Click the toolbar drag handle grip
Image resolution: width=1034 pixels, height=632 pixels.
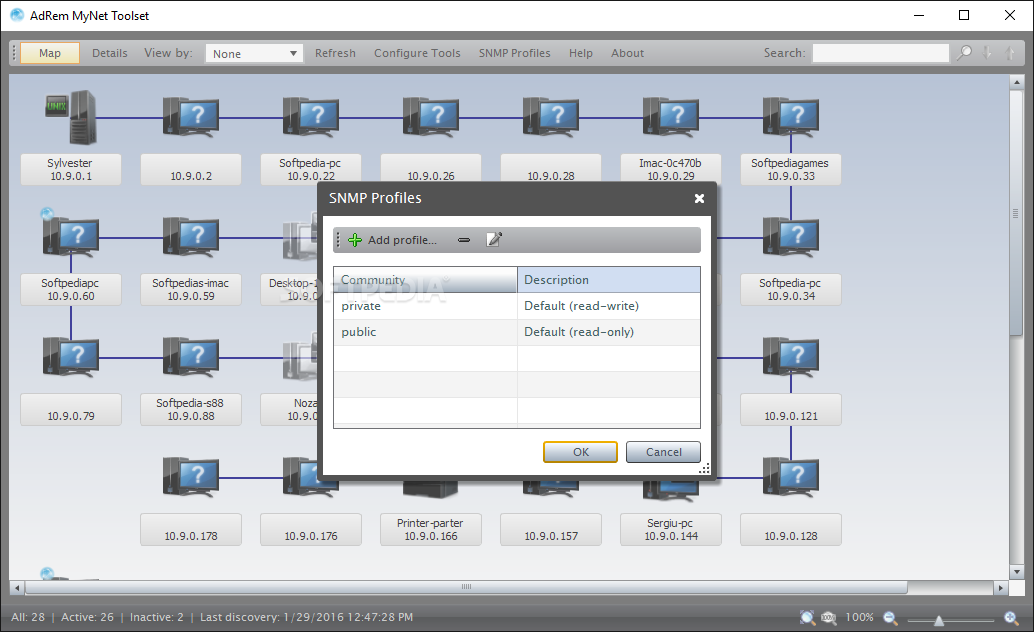click(x=14, y=53)
